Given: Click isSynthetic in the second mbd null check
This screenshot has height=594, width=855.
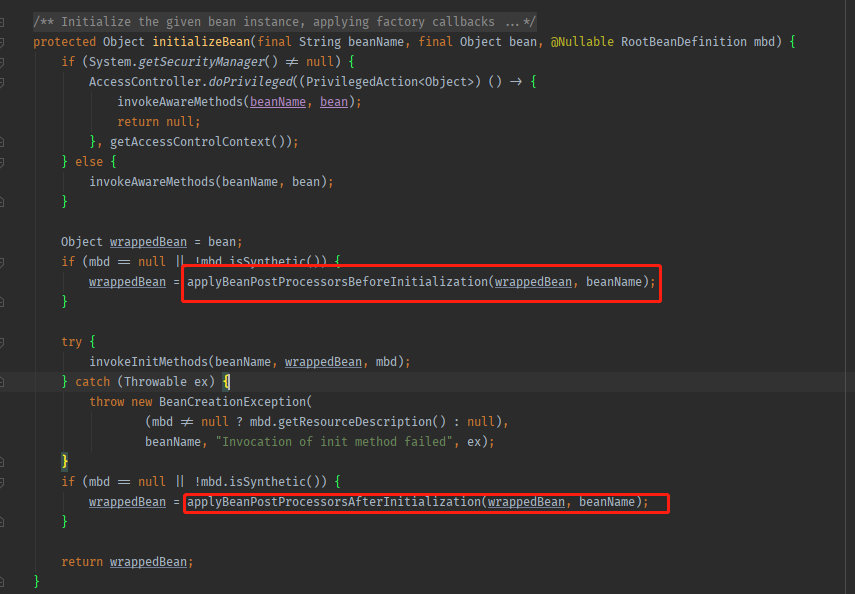Looking at the screenshot, I should 268,482.
